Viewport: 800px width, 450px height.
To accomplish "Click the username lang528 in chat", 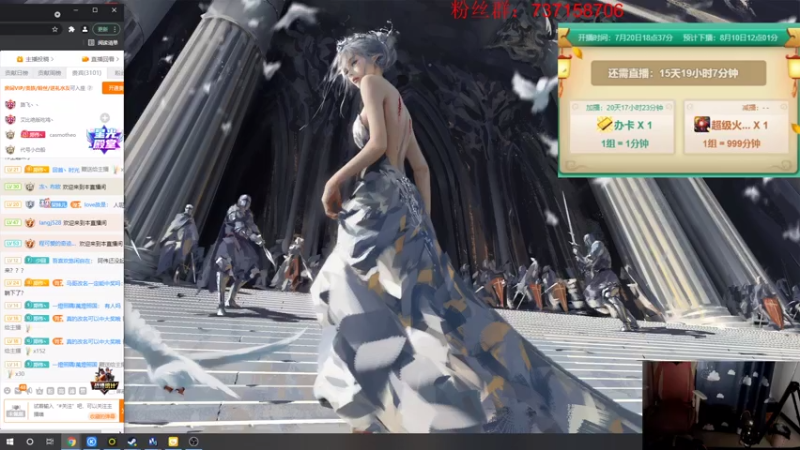I will [x=49, y=223].
